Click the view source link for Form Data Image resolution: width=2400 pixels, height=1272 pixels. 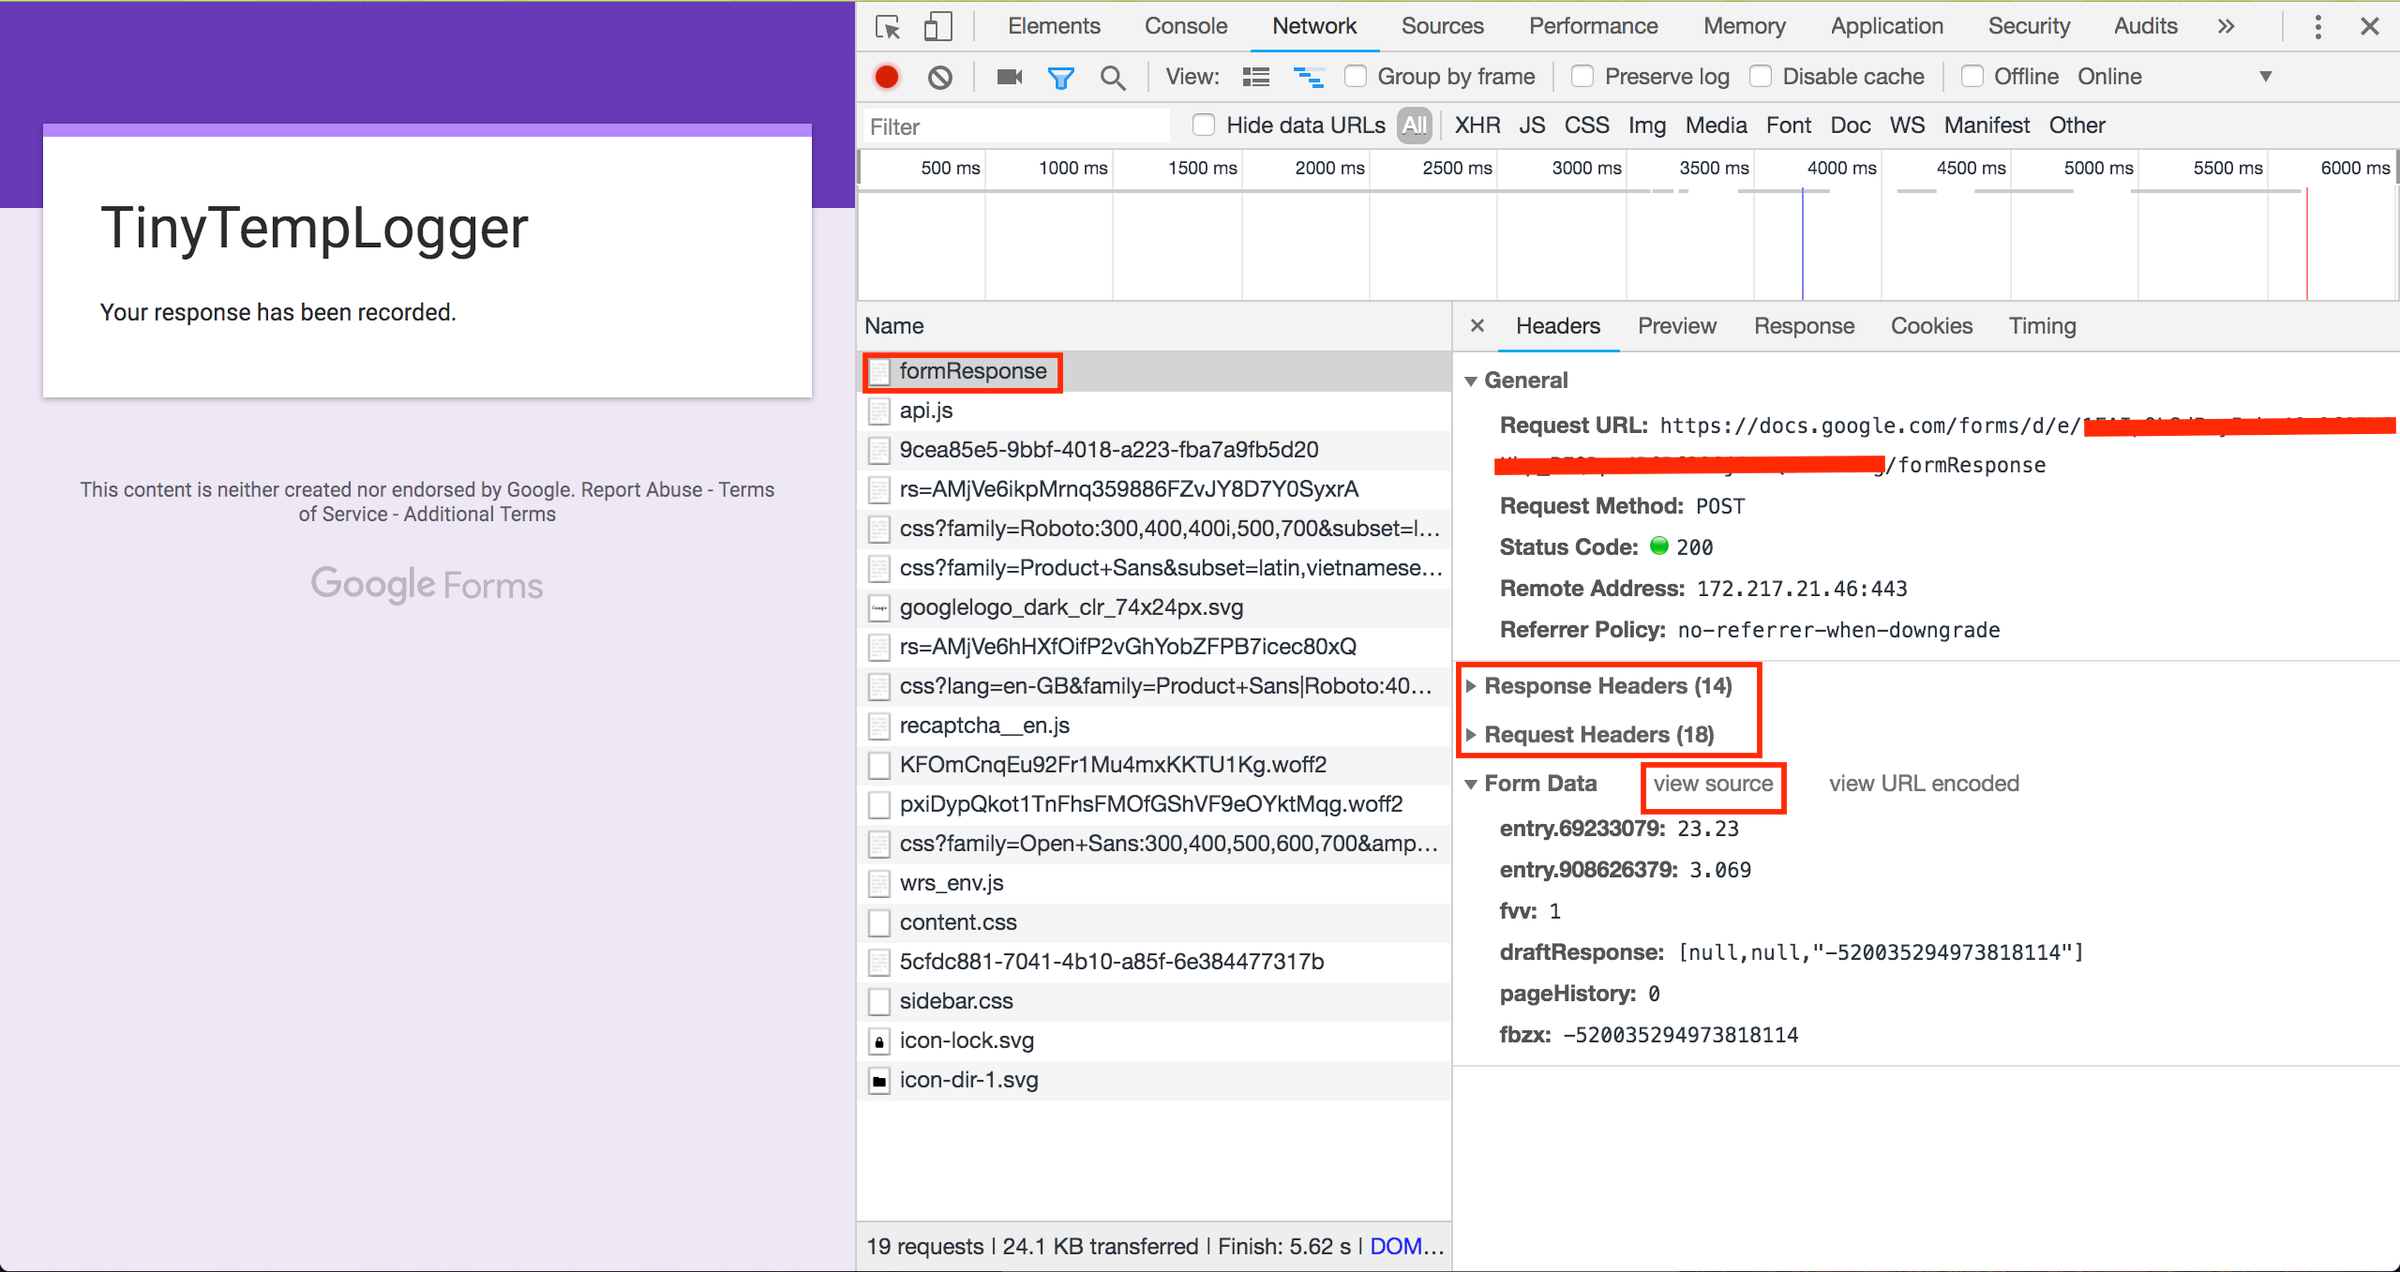1712,784
